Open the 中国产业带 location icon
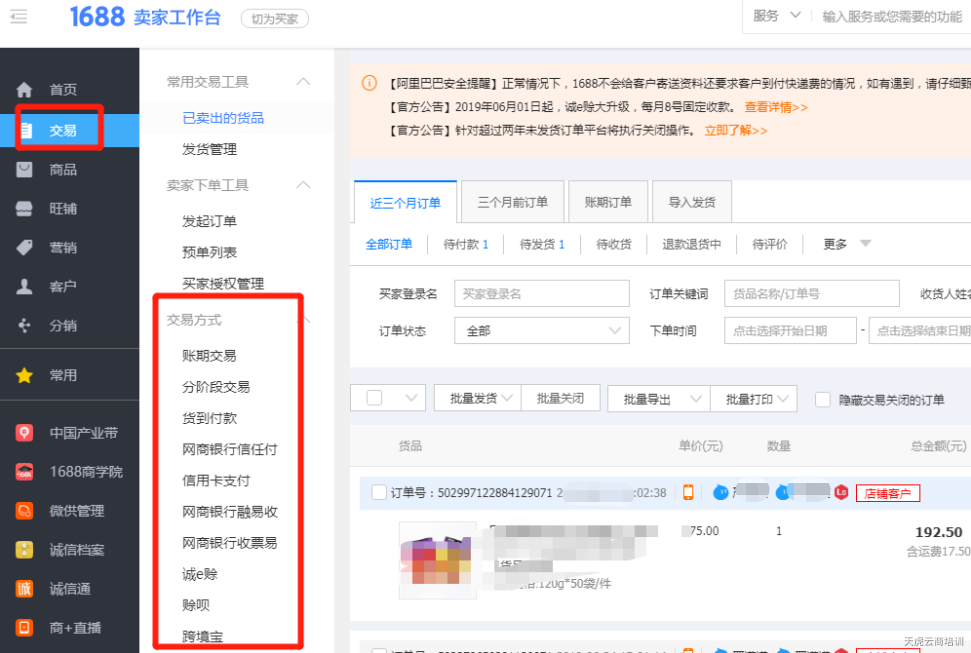Screen dimensions: 971x653 tap(24, 432)
